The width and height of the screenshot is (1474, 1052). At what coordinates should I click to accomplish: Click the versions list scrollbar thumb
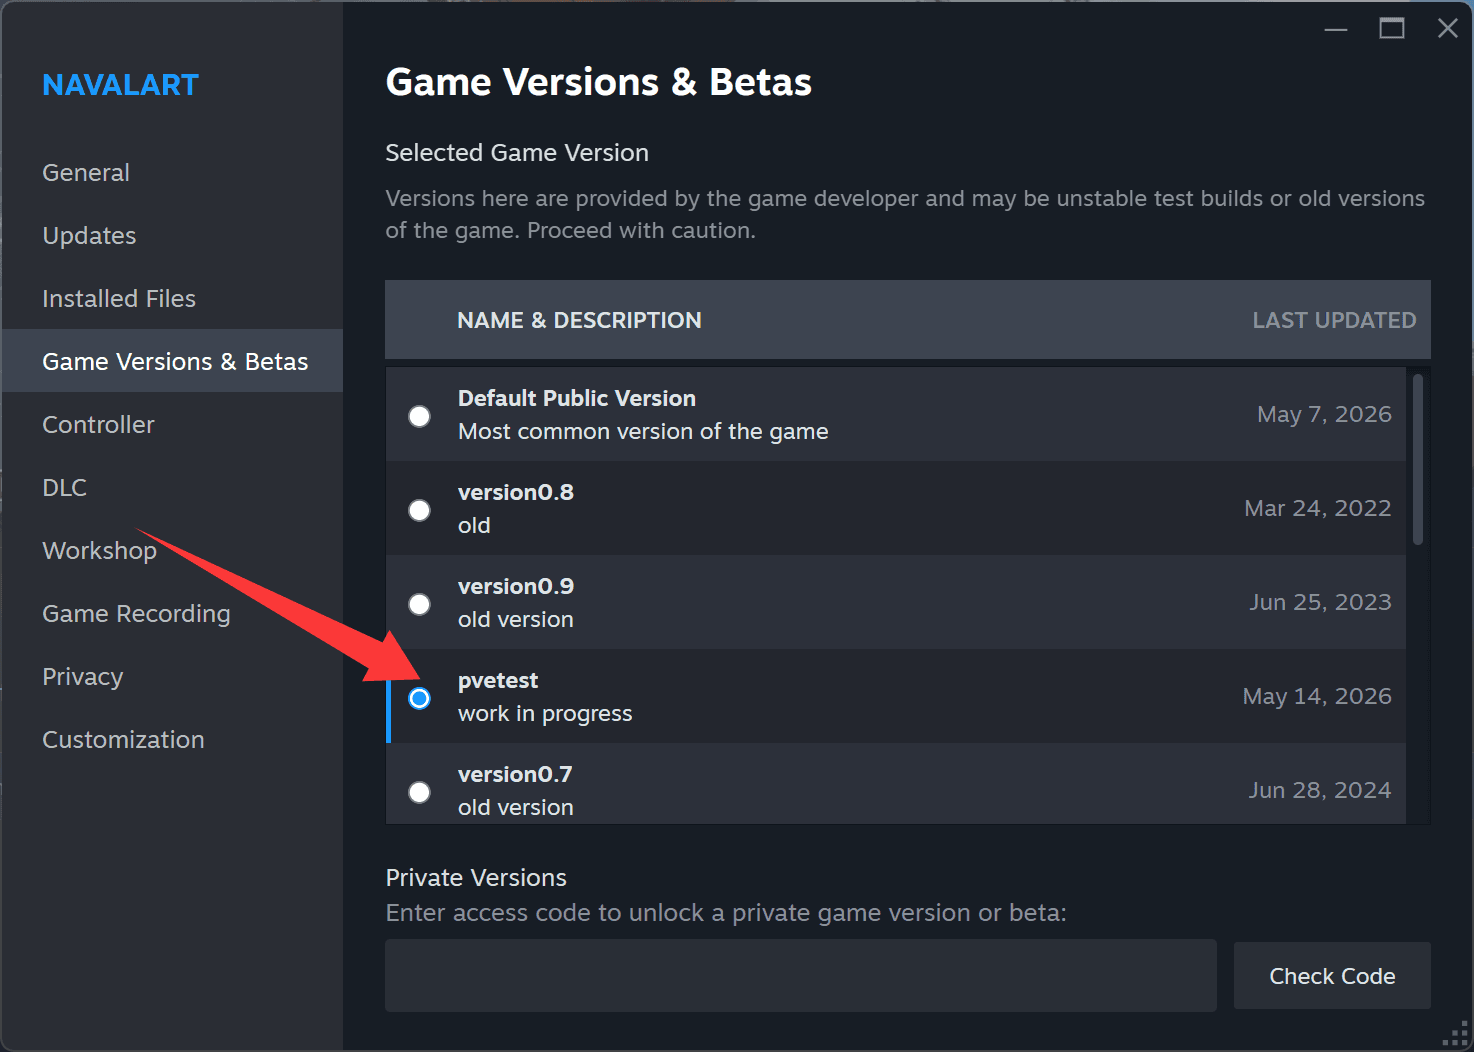coord(1418,459)
